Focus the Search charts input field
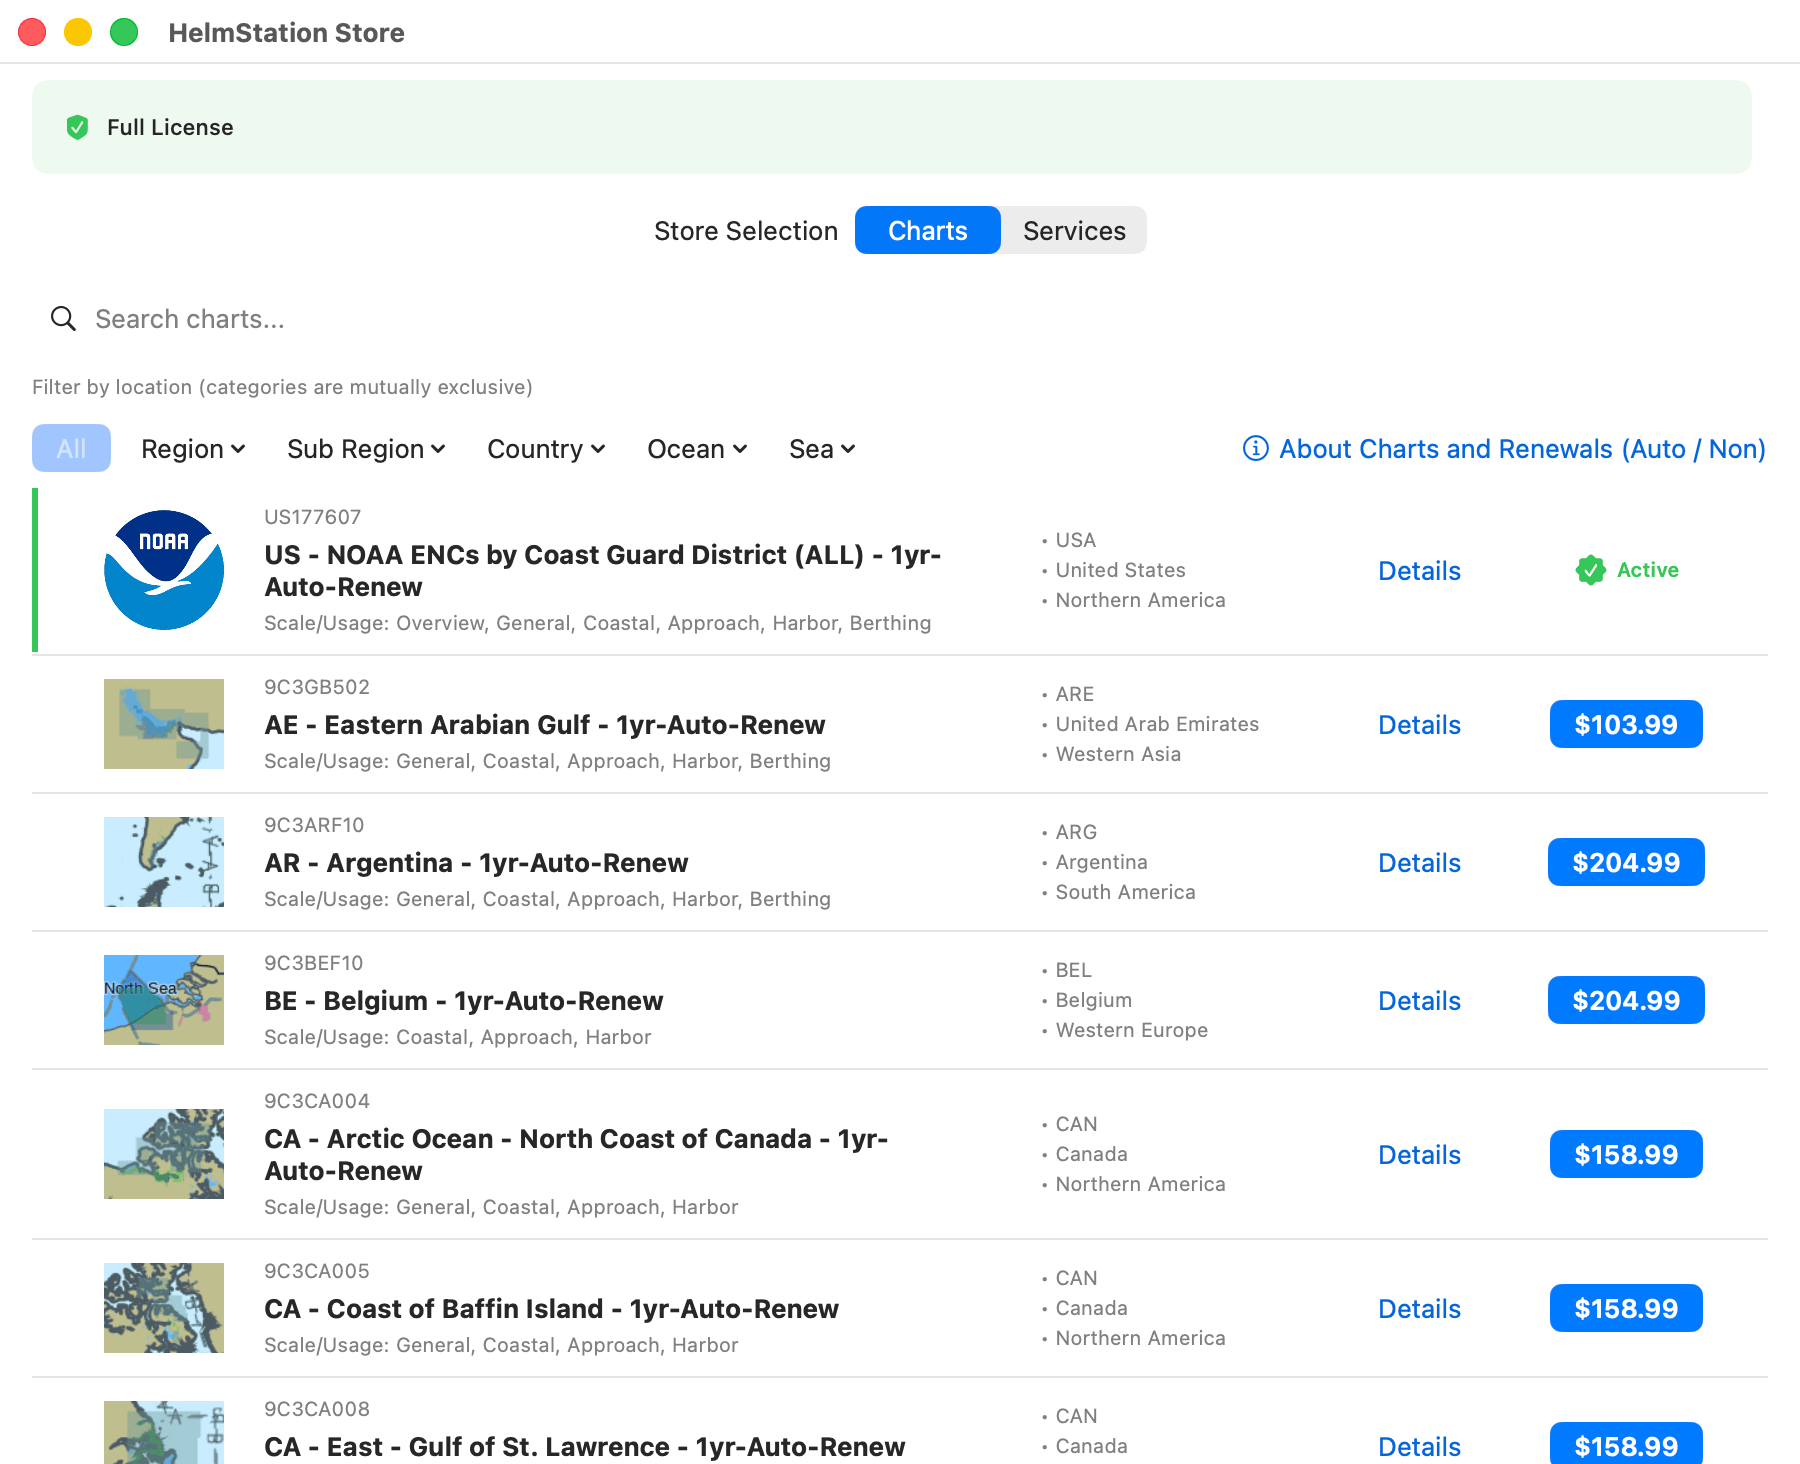This screenshot has height=1464, width=1800. (900, 319)
